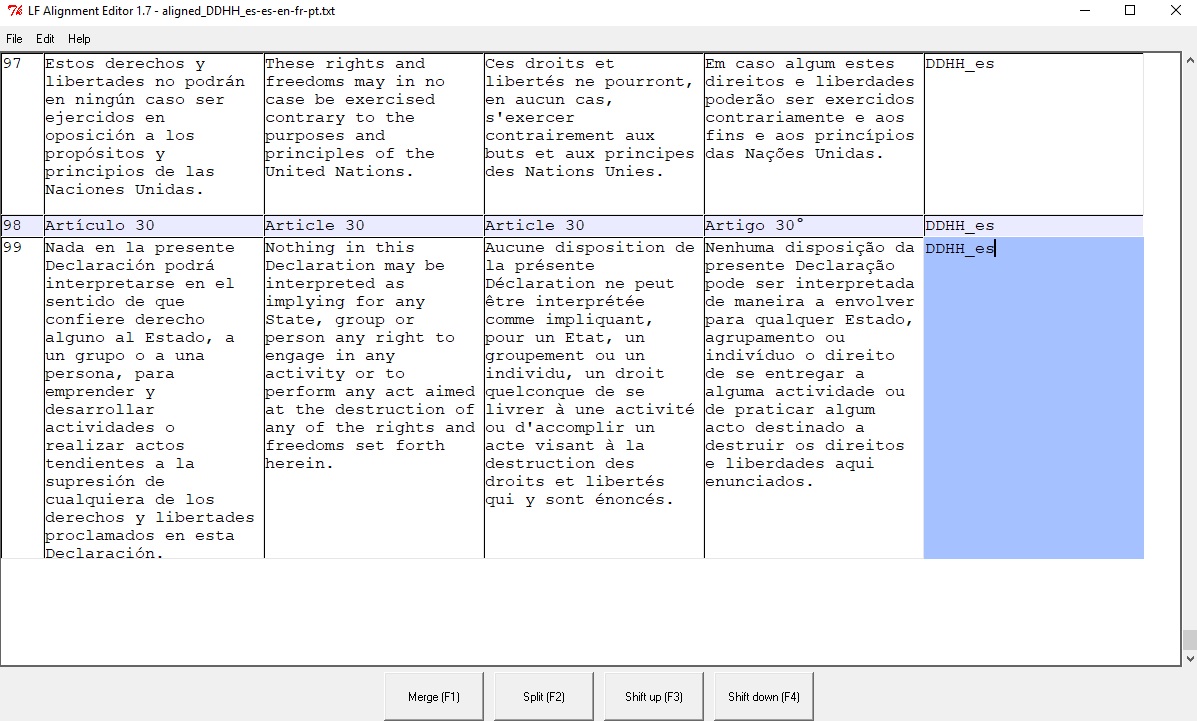1197x721 pixels.
Task: Click the vertical scrollbar thumb
Action: point(1189,640)
